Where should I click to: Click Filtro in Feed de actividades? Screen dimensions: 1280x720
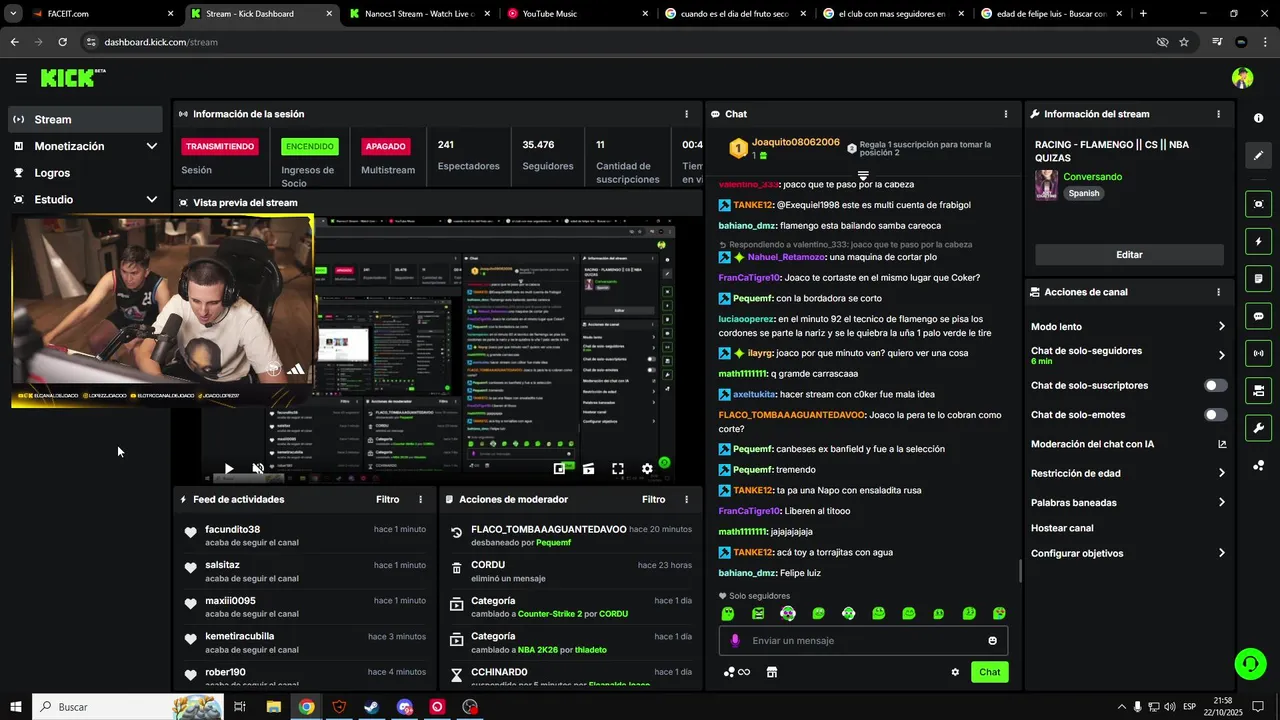[x=387, y=499]
